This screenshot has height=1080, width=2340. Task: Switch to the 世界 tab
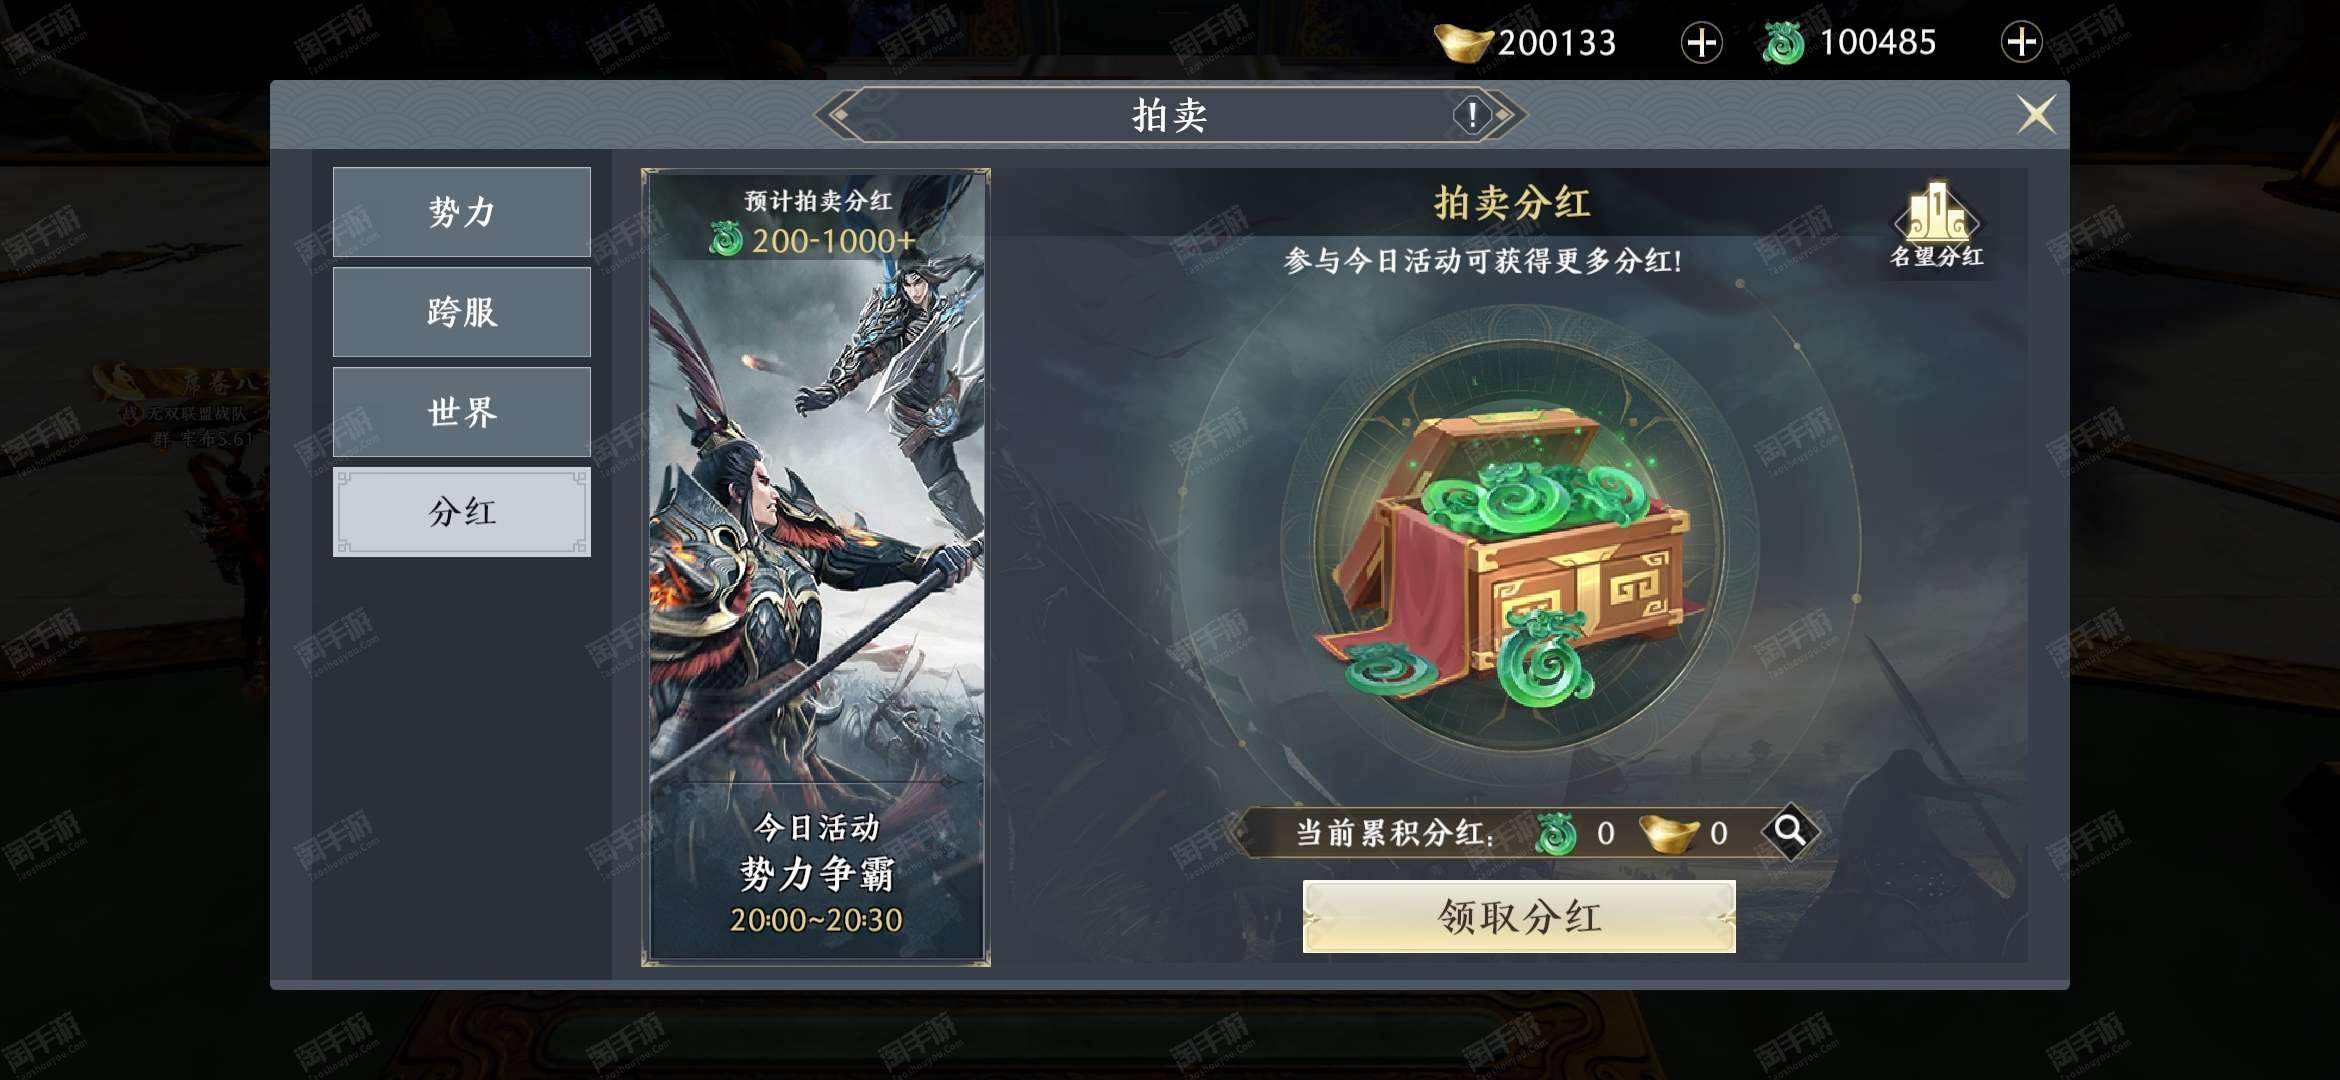[x=462, y=412]
